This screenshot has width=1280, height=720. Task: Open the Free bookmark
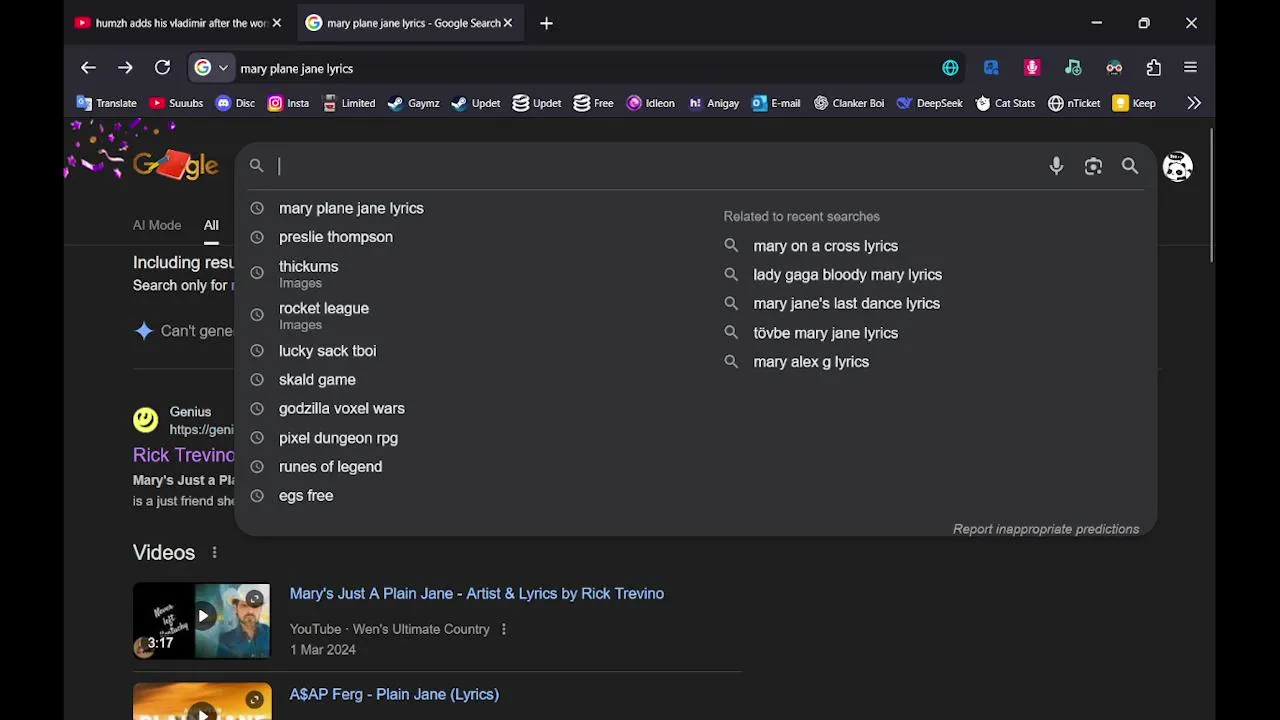pyautogui.click(x=593, y=103)
